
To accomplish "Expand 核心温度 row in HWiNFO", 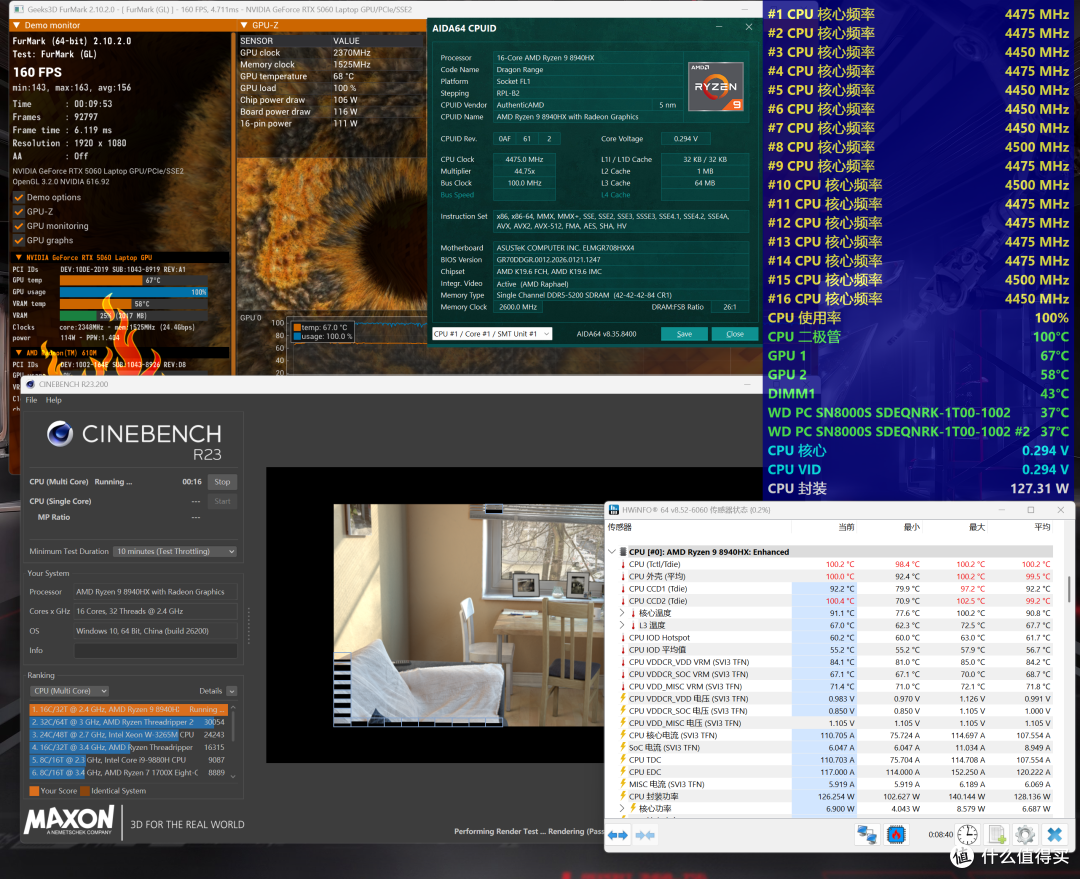I will 622,613.
